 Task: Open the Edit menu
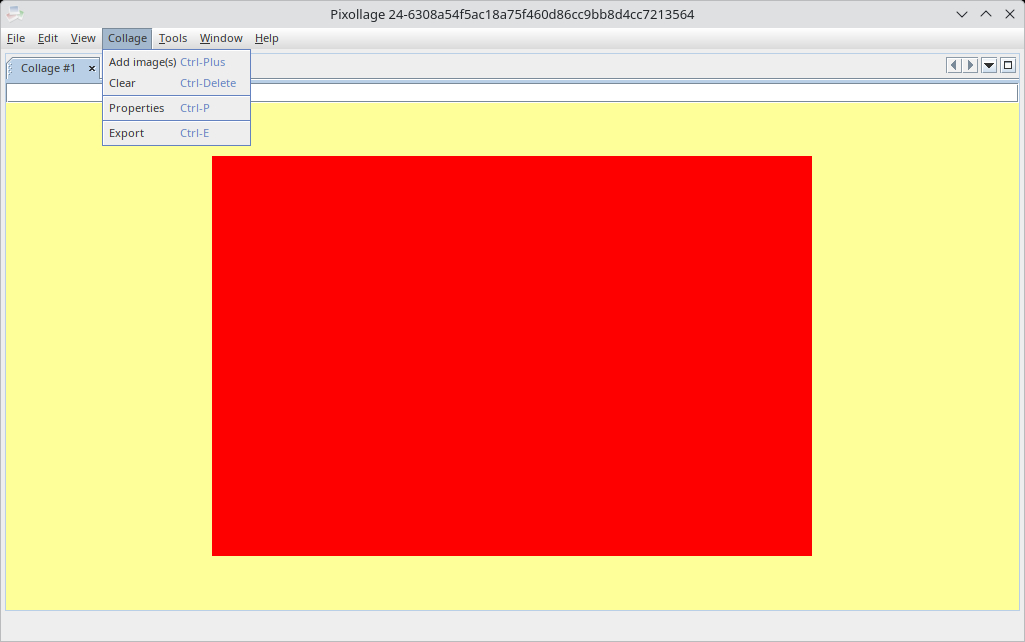point(48,38)
